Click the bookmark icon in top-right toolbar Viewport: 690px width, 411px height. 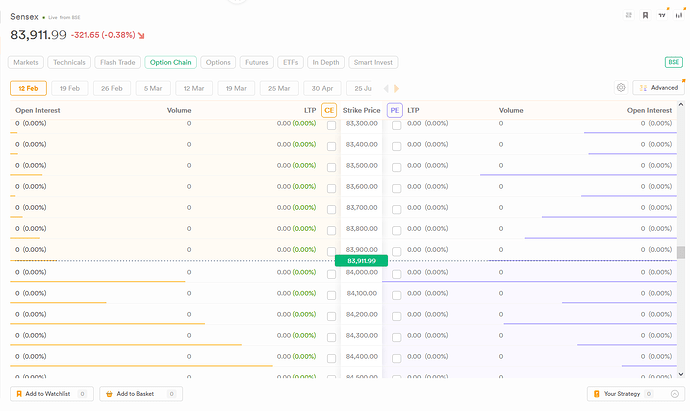(x=645, y=16)
